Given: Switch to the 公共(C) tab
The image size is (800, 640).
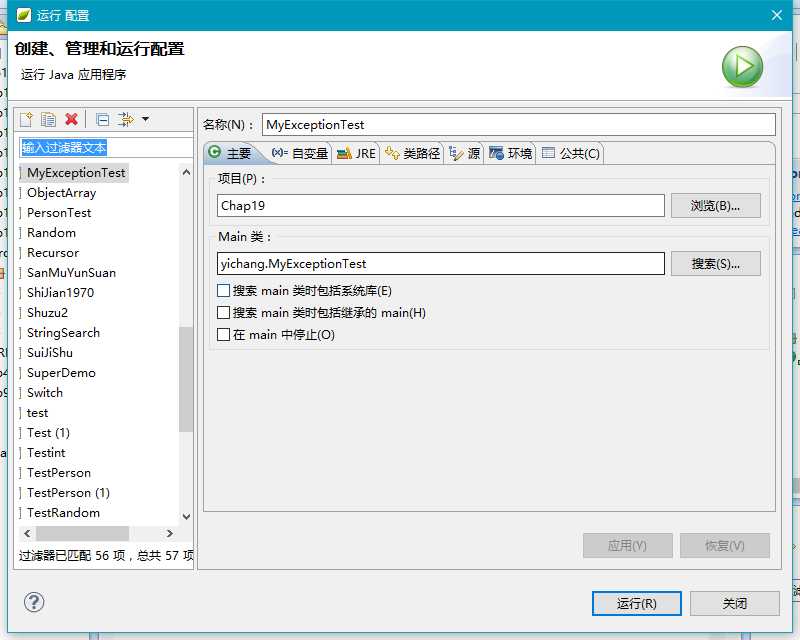Looking at the screenshot, I should pos(571,153).
